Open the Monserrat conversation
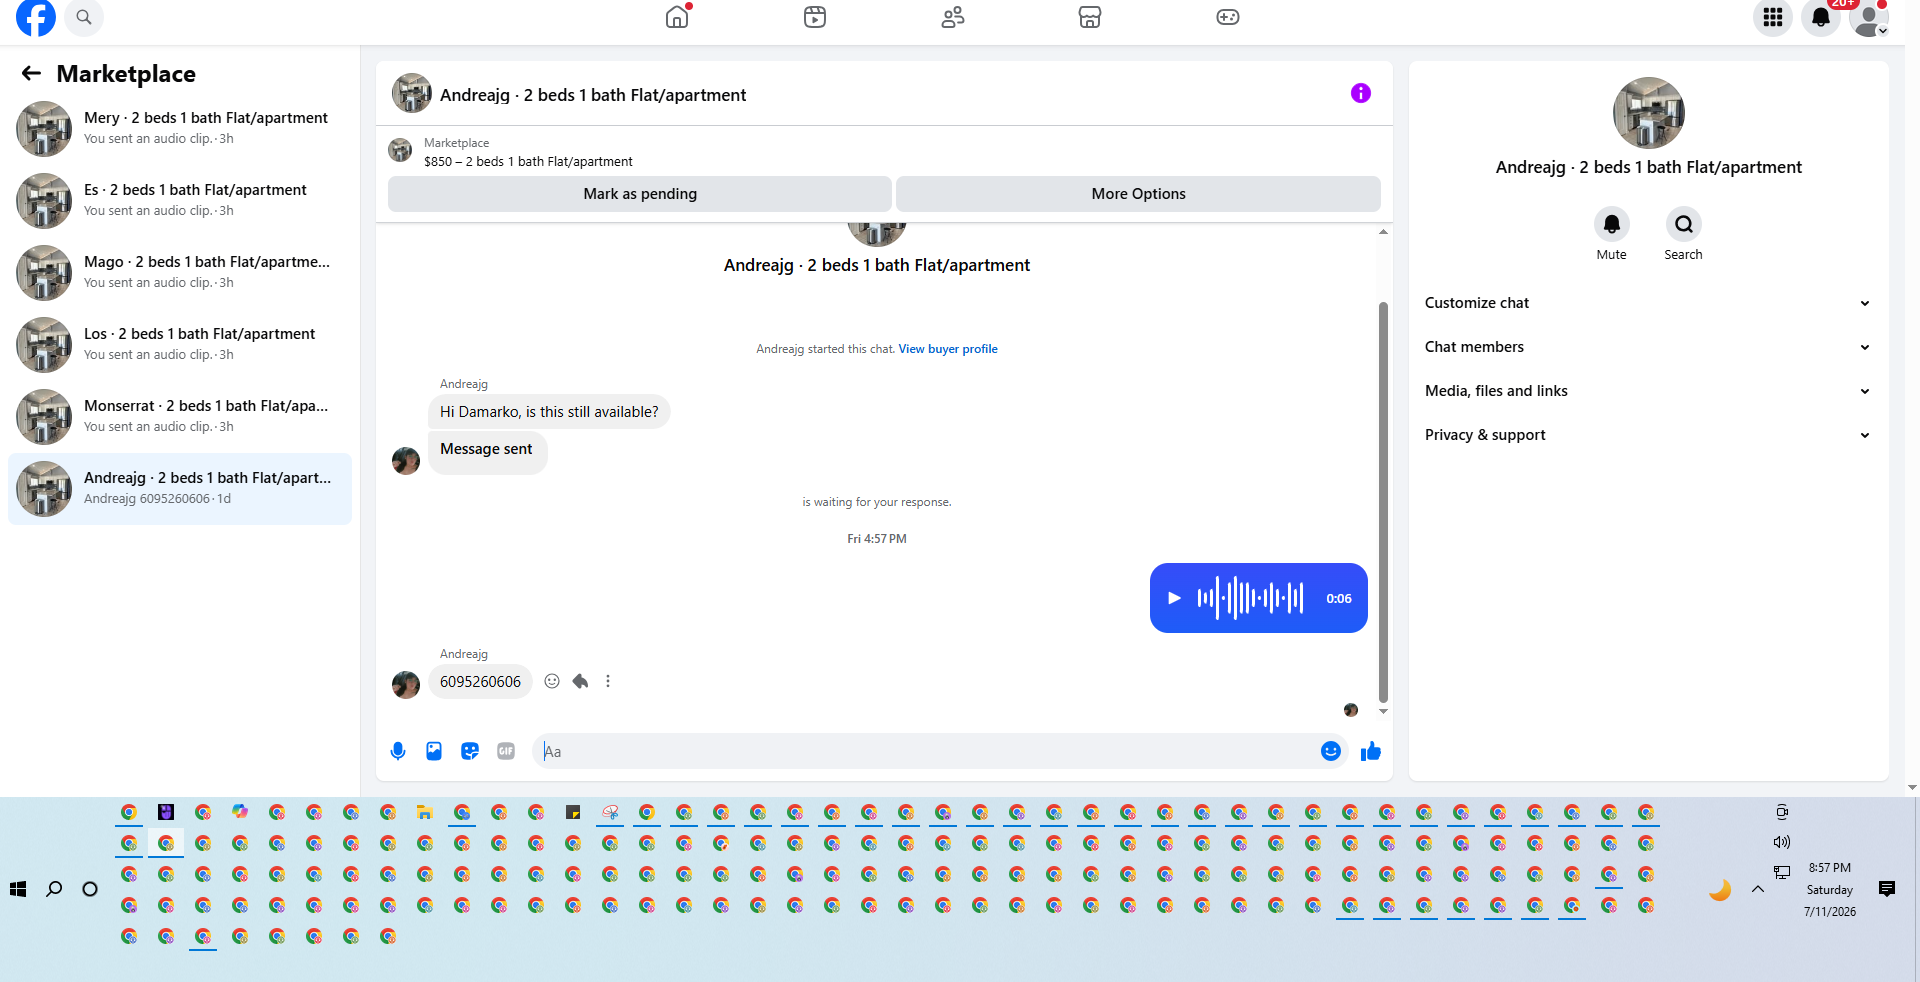1920x982 pixels. tap(180, 417)
